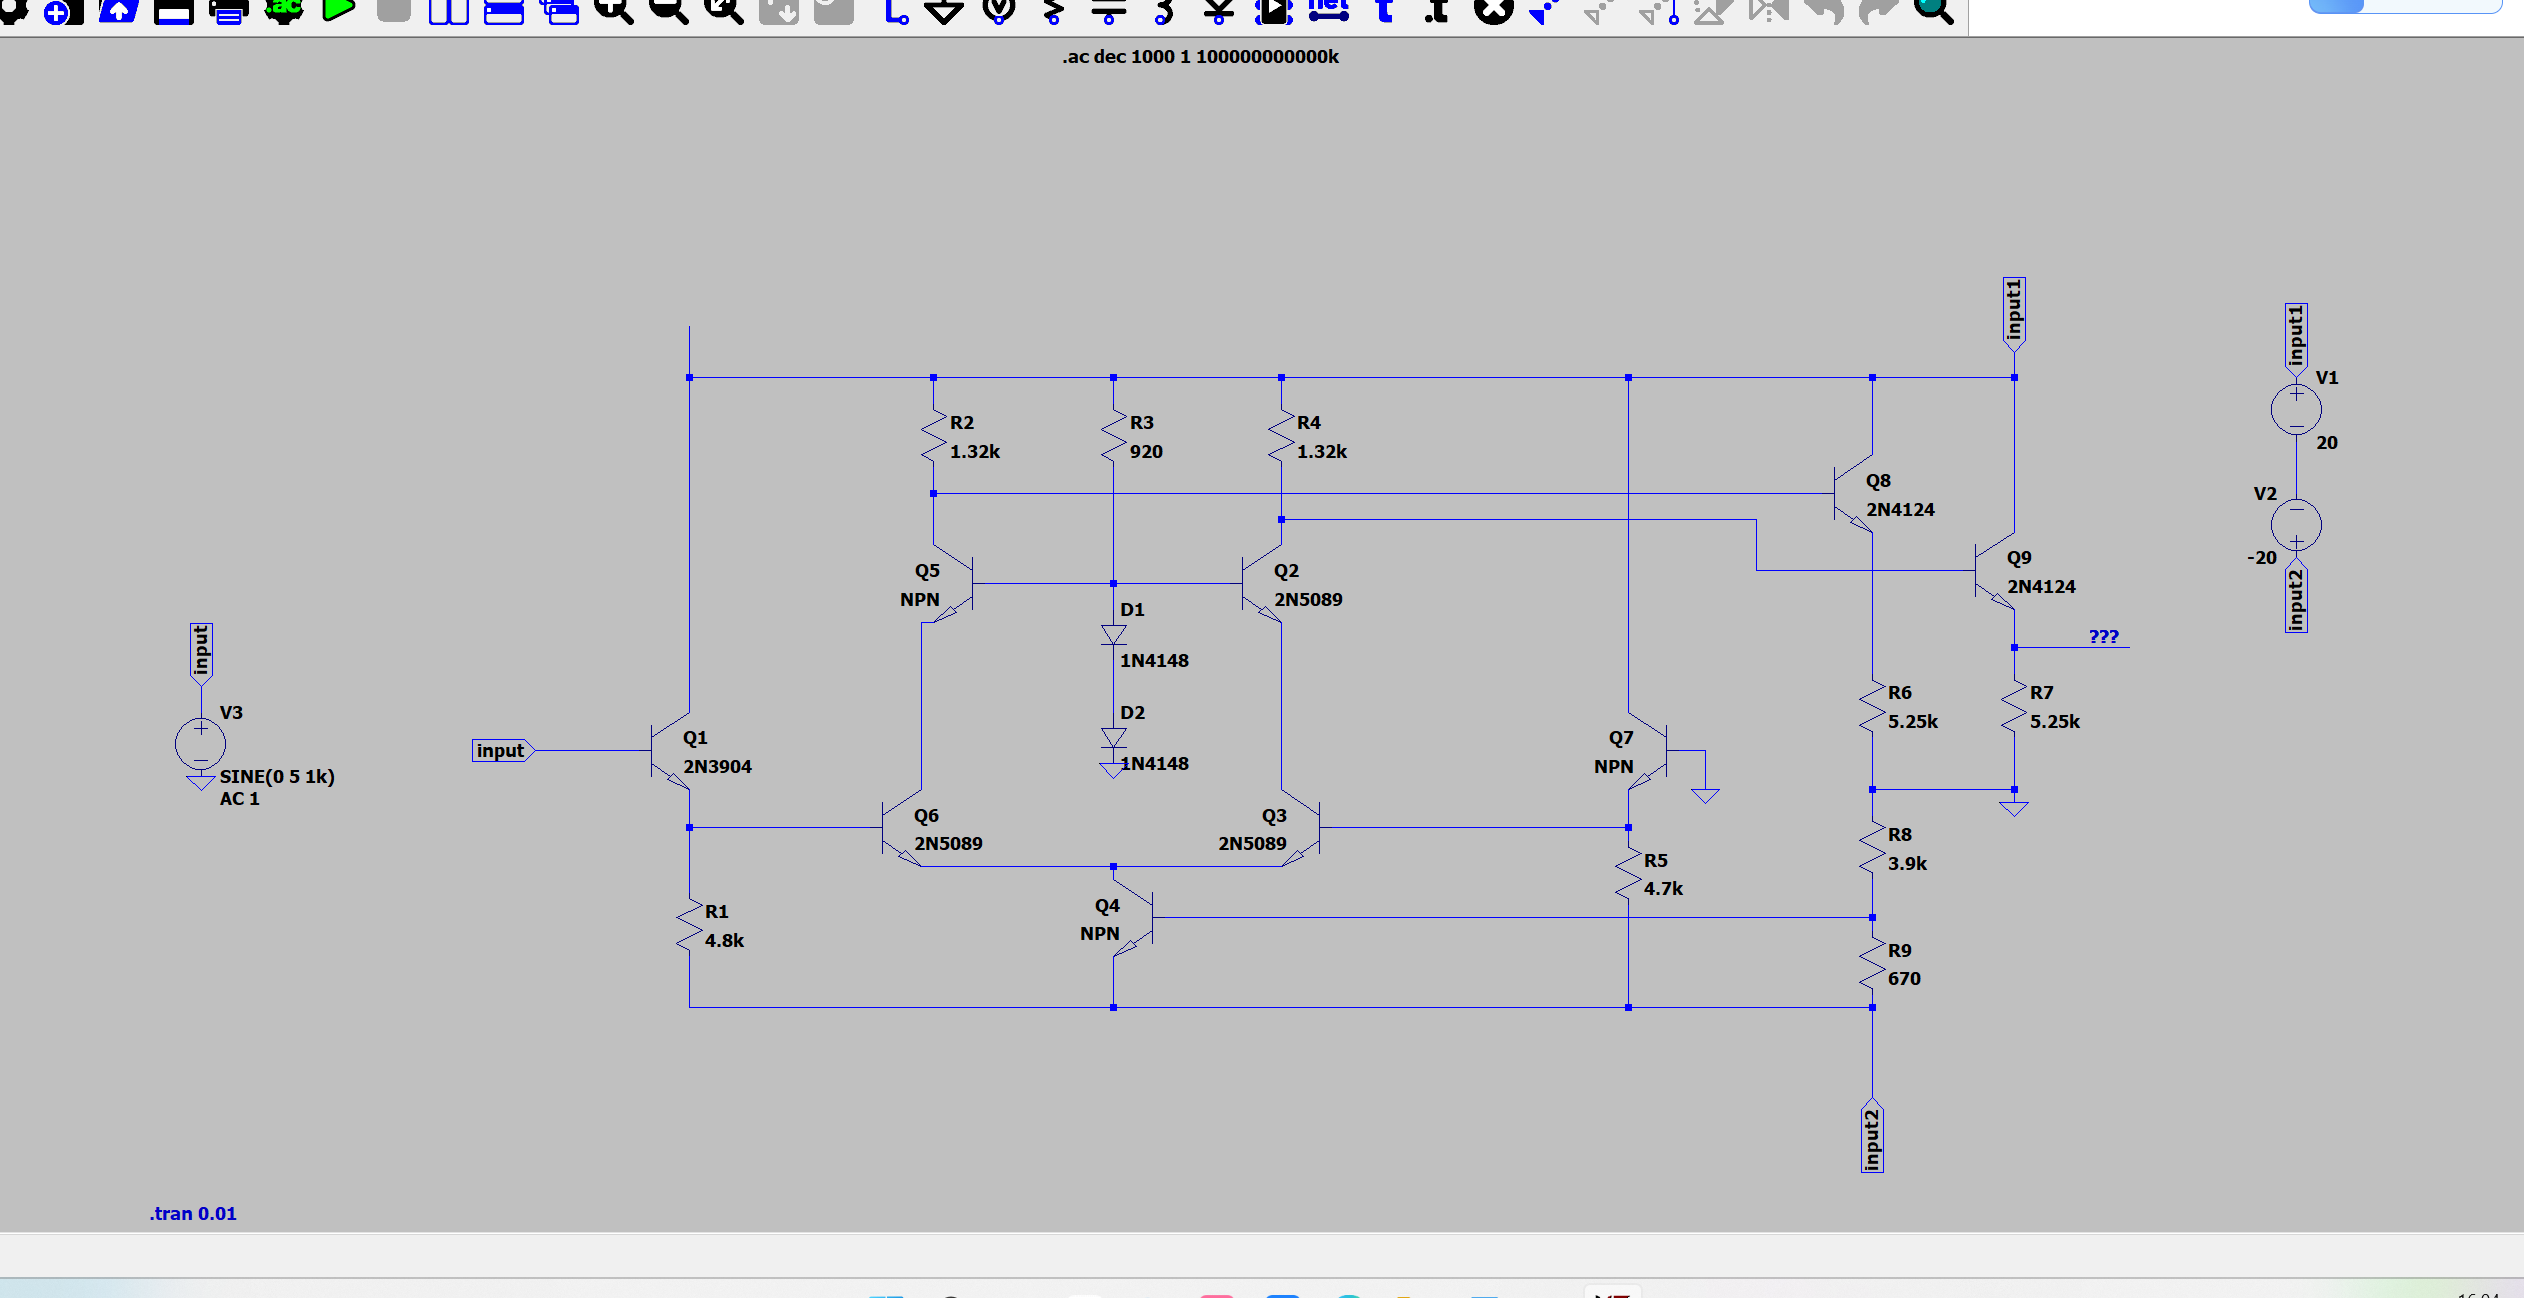Select the Draw Wire tool

(895, 10)
